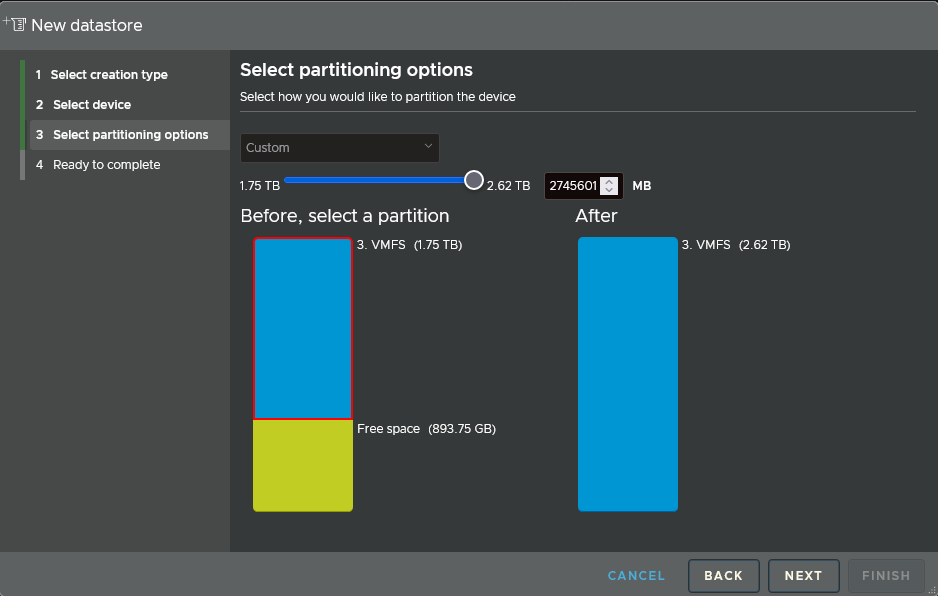This screenshot has height=596, width=938.
Task: Click the partition size slider handle
Action: (x=473, y=180)
